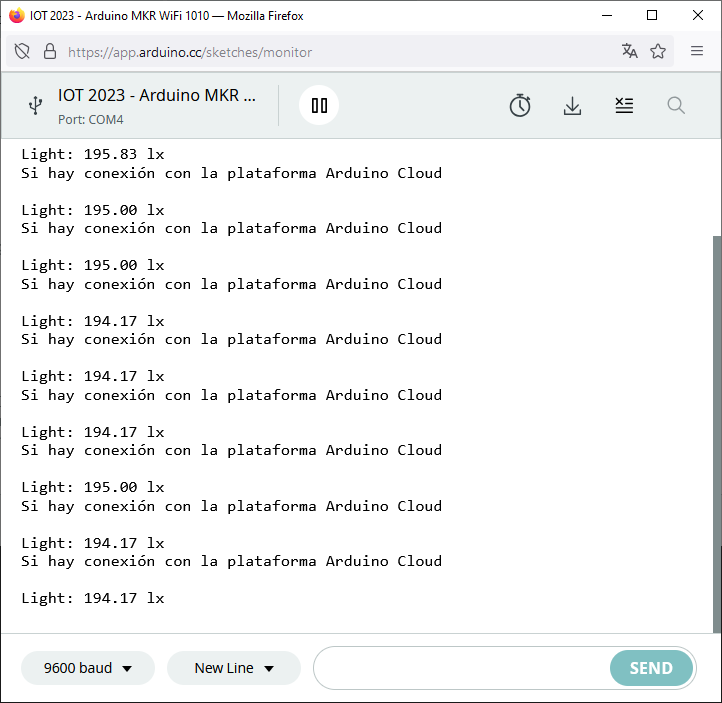Image resolution: width=722 pixels, height=703 pixels.
Task: Click the Firefox logo in title bar
Action: point(17,16)
